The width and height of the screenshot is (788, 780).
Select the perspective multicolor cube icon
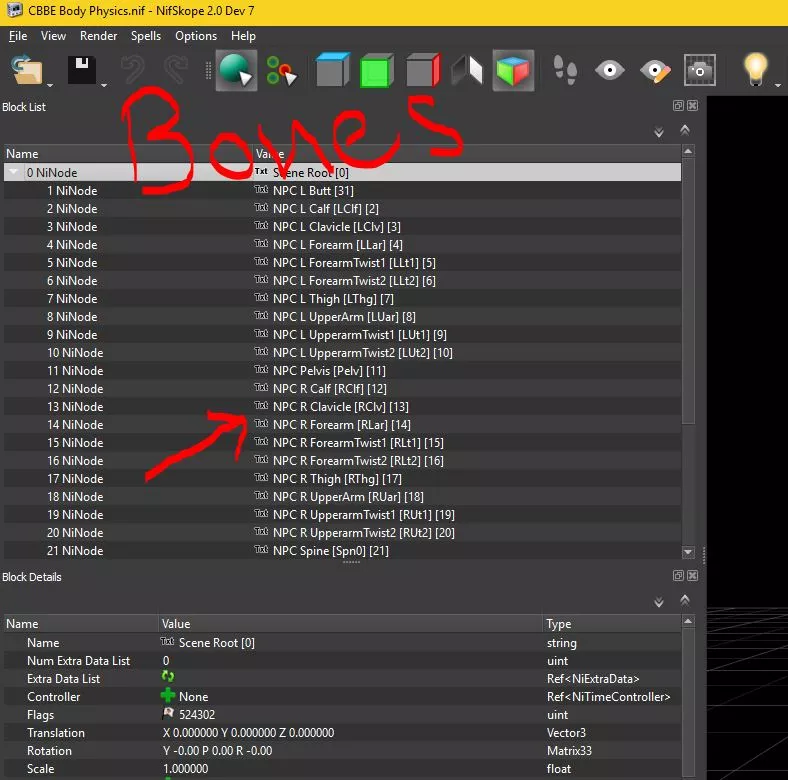click(513, 70)
